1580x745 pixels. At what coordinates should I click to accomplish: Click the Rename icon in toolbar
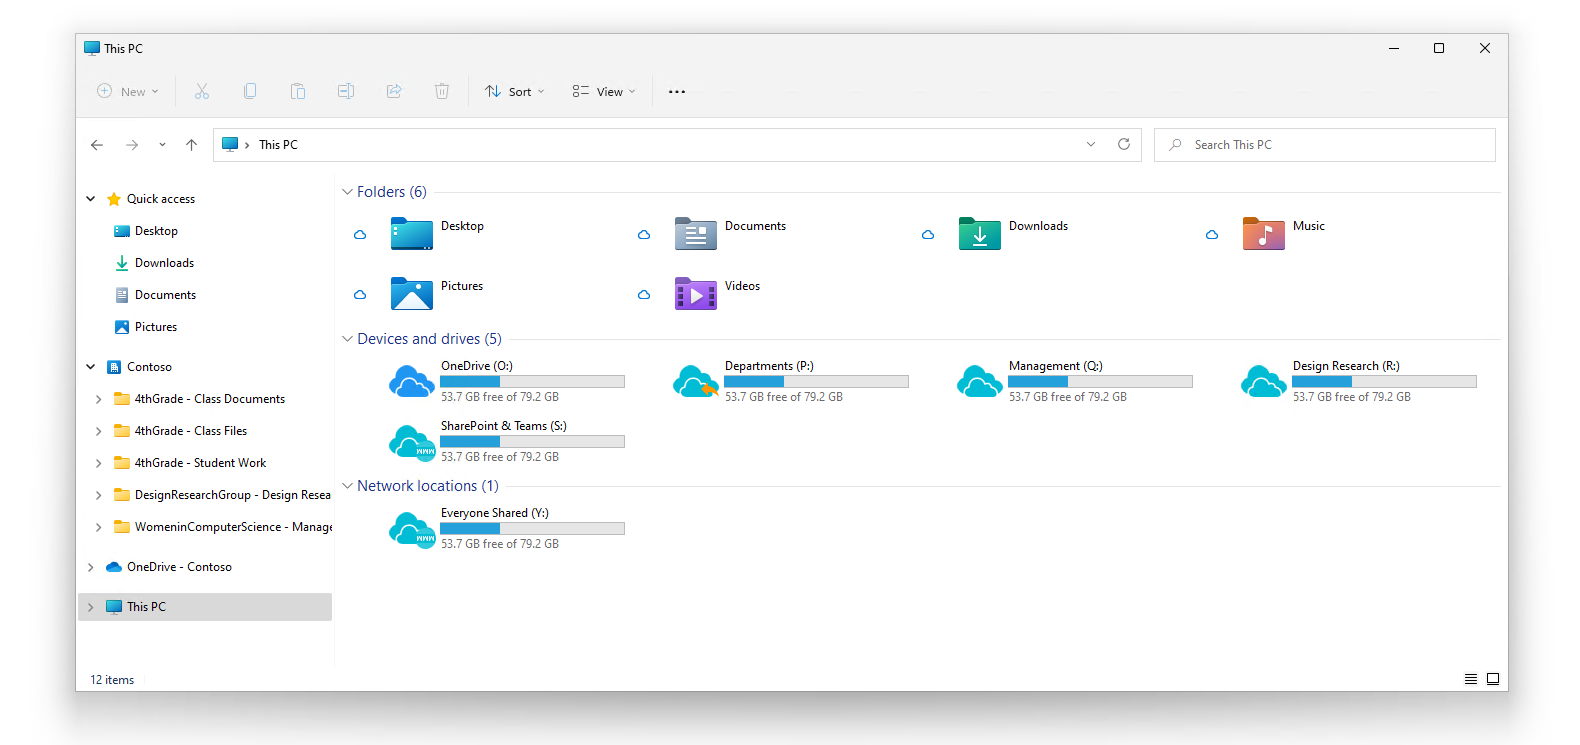click(346, 91)
